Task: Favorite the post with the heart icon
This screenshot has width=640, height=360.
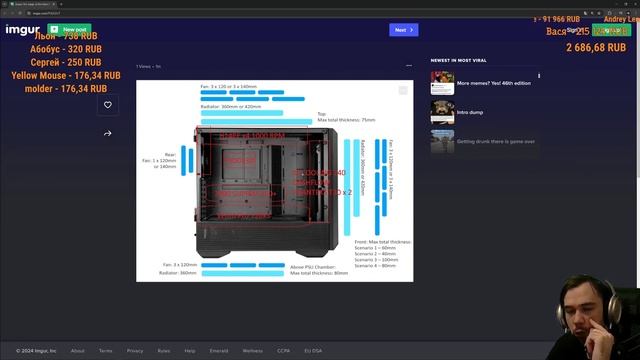Action: 108,105
